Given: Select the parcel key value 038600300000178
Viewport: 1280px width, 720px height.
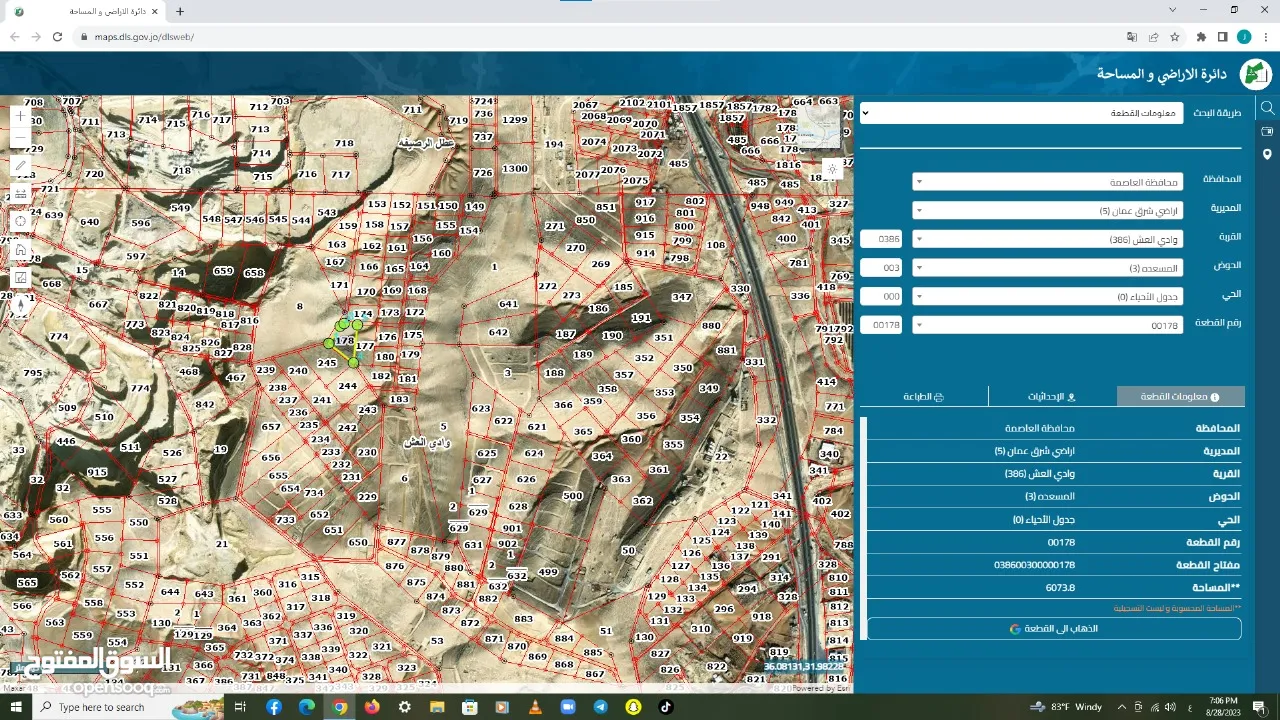Looking at the screenshot, I should coord(1034,565).
